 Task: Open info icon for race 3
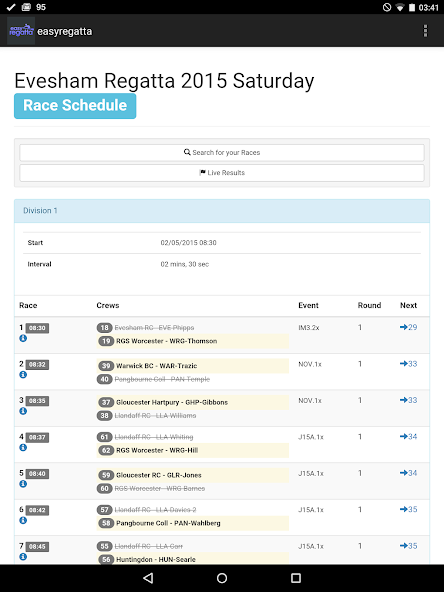(x=23, y=411)
